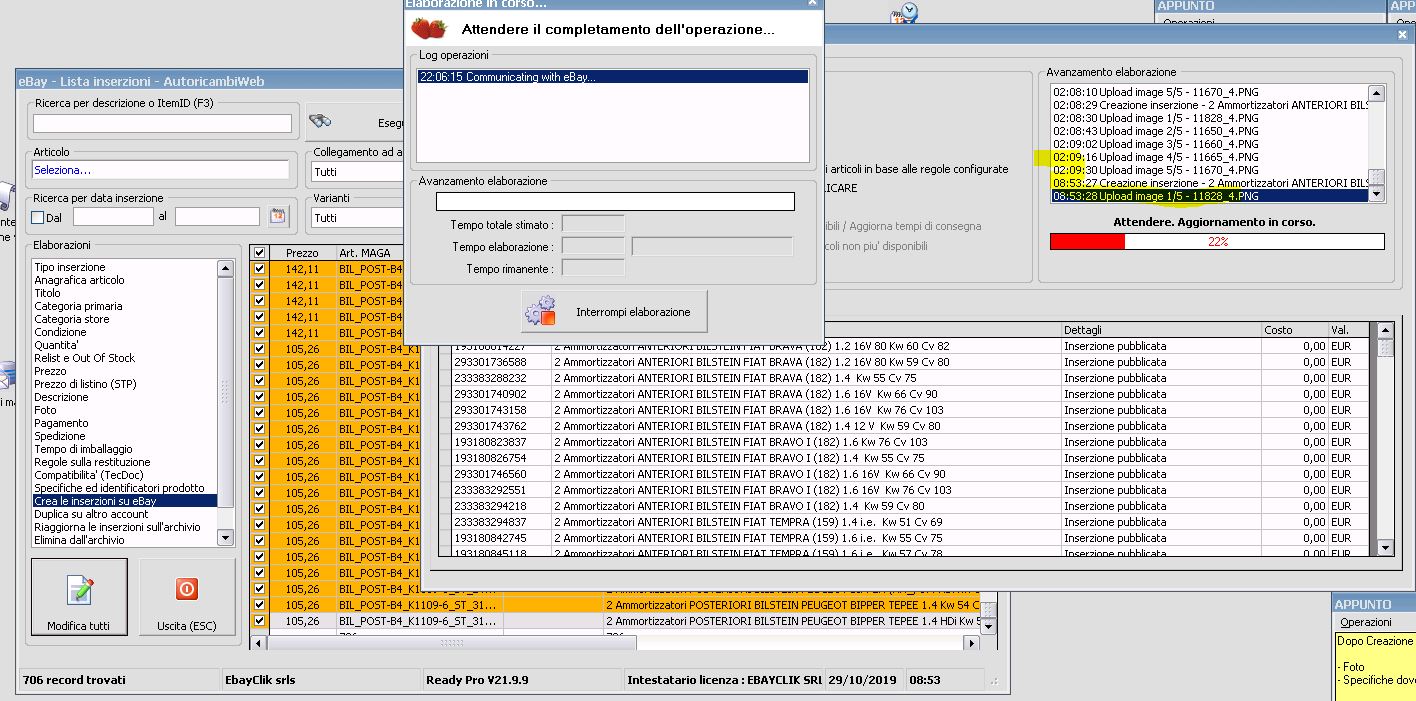Click the clock icon at top
Image resolution: width=1416 pixels, height=701 pixels.
(907, 12)
